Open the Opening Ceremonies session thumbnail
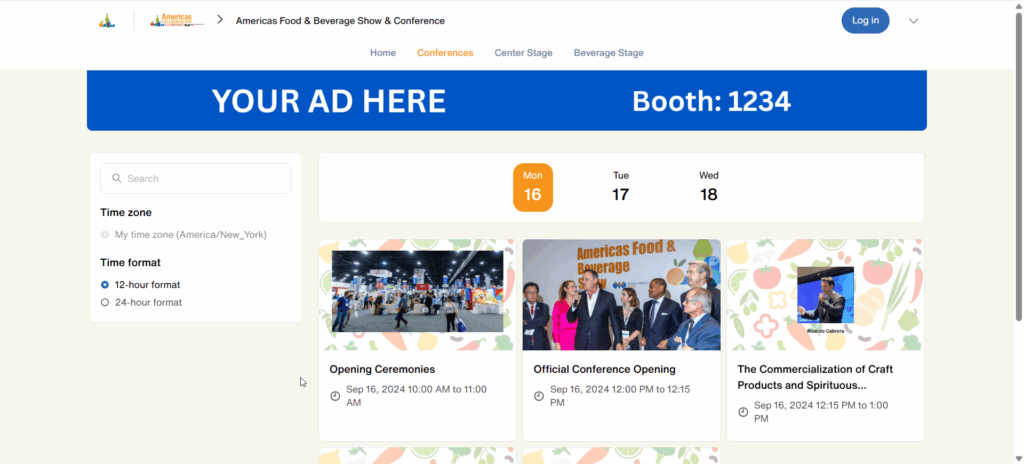Viewport: 1024px width, 464px height. click(417, 294)
